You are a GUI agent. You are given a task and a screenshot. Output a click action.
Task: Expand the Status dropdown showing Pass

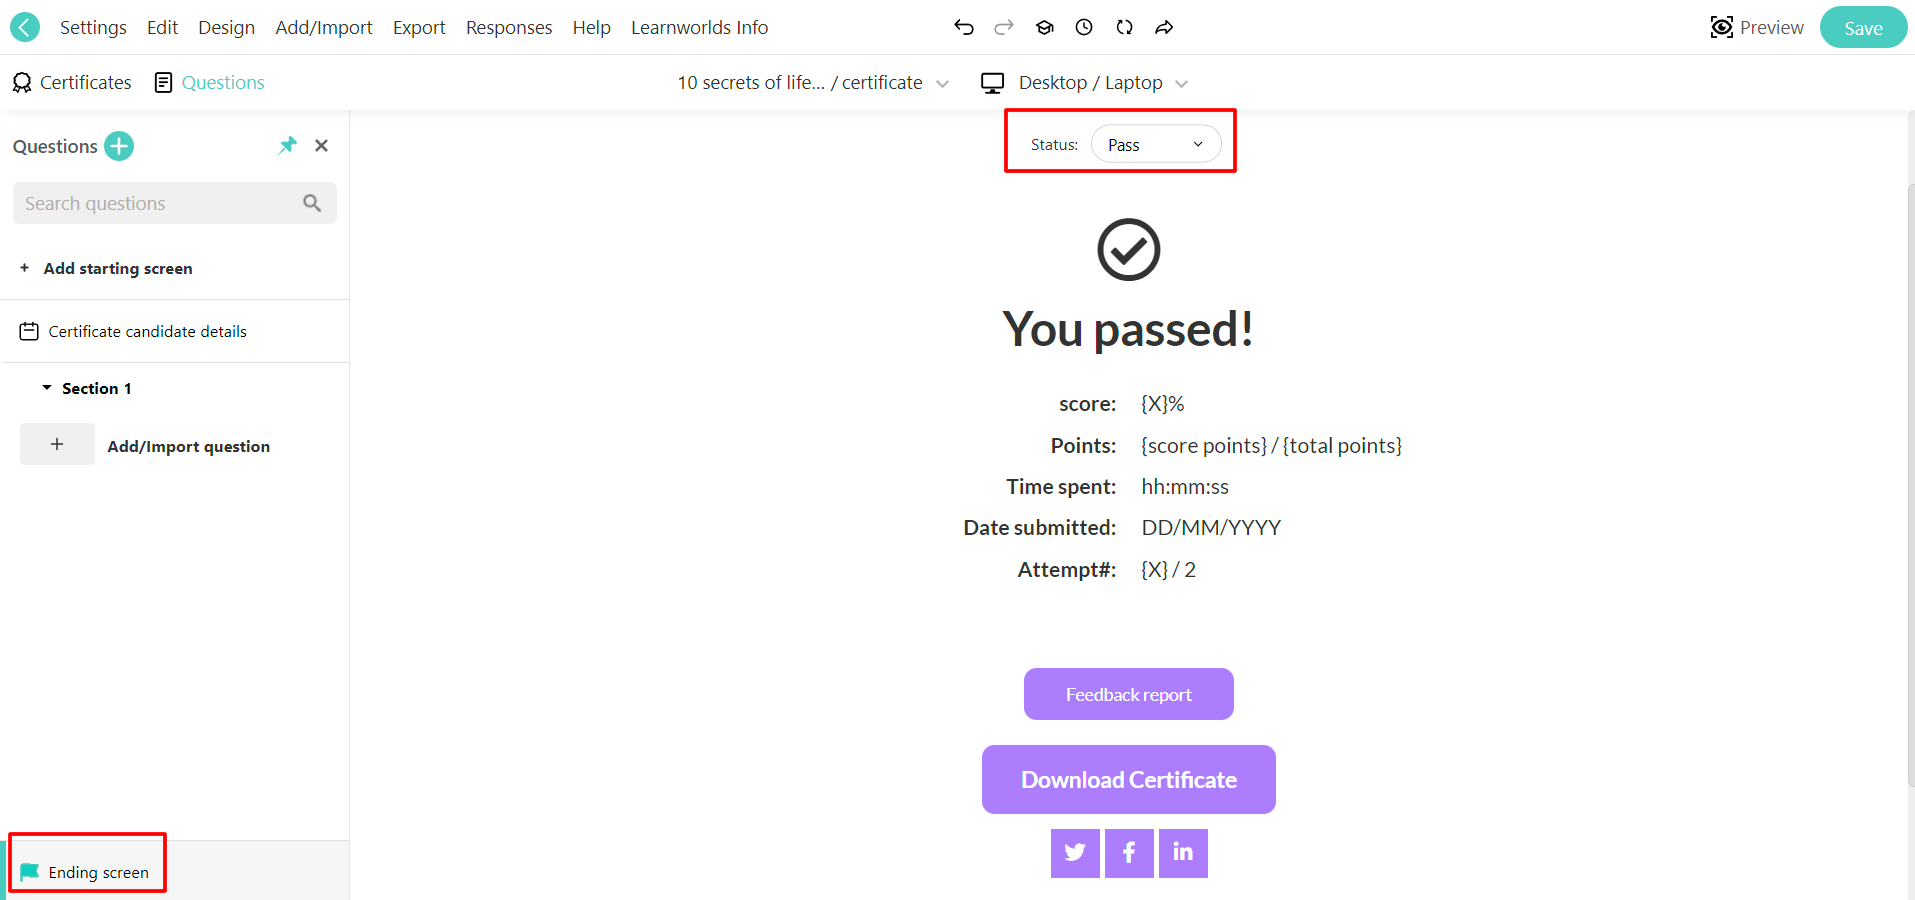click(1155, 143)
